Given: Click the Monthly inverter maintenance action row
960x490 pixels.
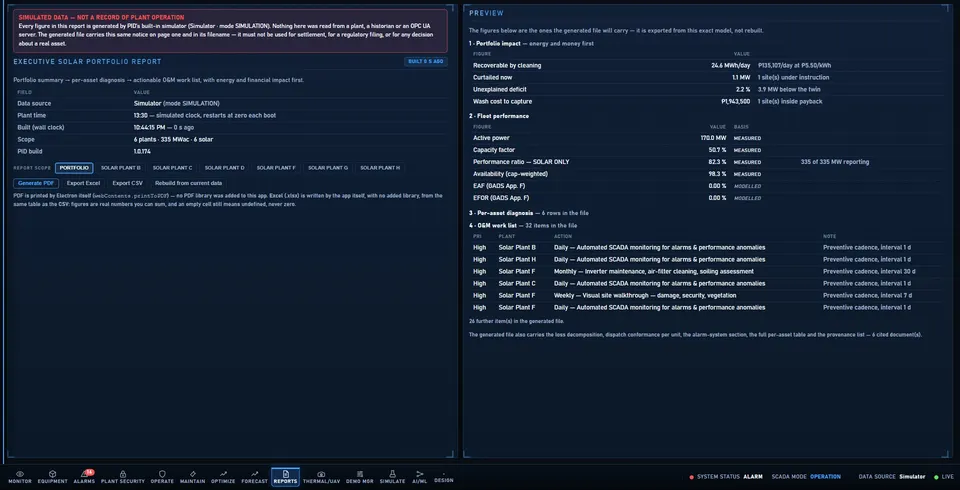Looking at the screenshot, I should [707, 271].
